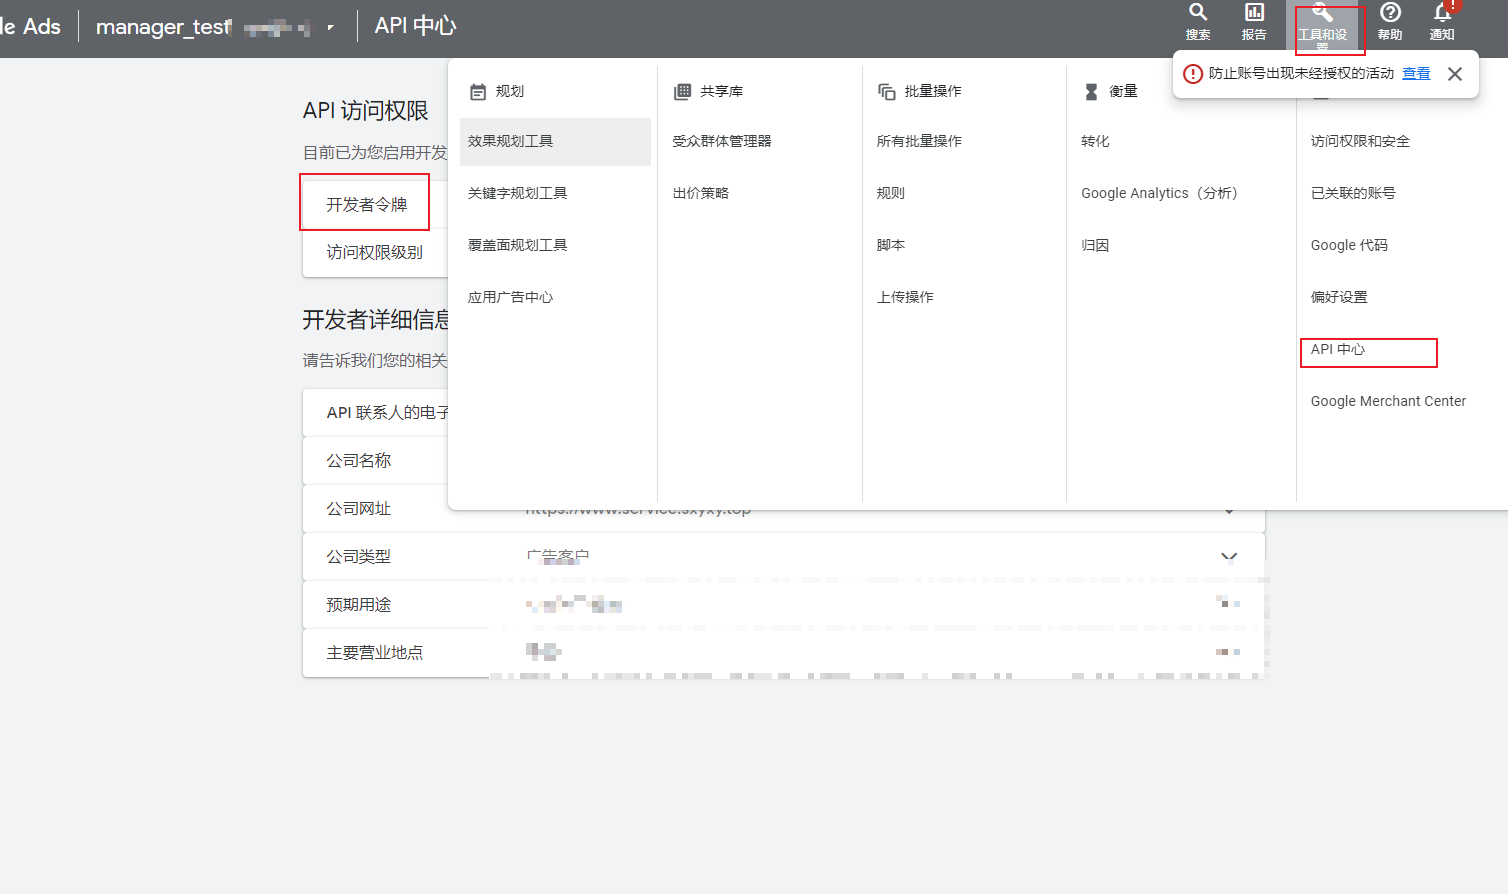Click the 主要营业地点 row label
1508x894 pixels.
click(375, 653)
